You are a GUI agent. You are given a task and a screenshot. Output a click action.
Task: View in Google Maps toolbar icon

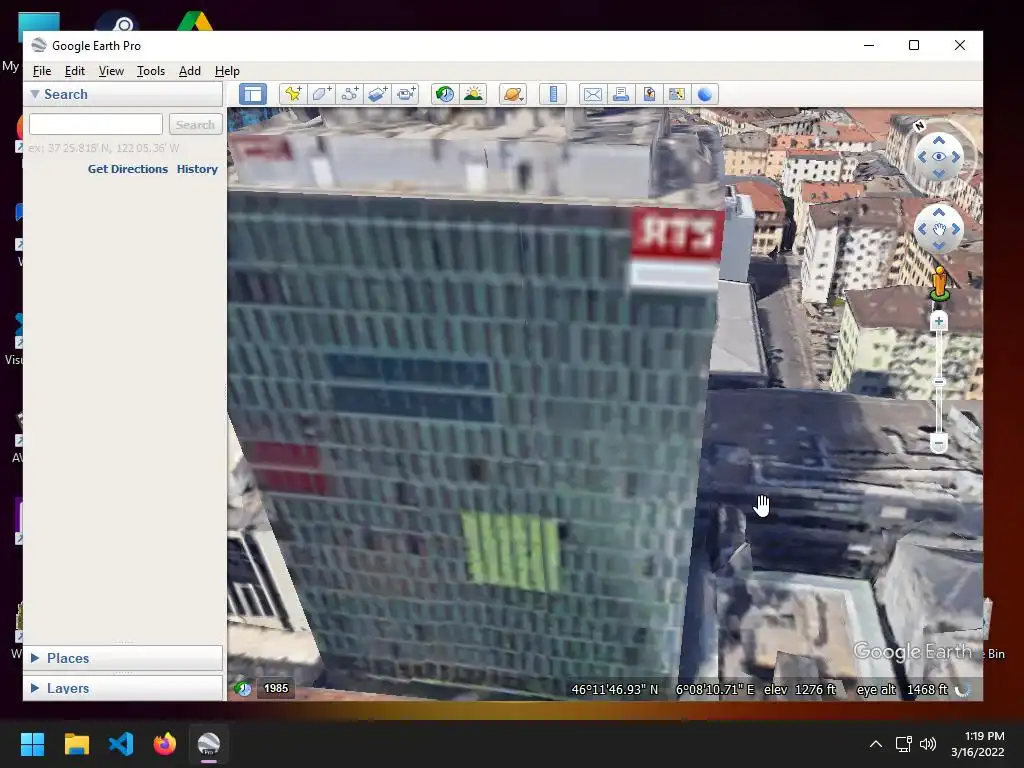click(677, 94)
